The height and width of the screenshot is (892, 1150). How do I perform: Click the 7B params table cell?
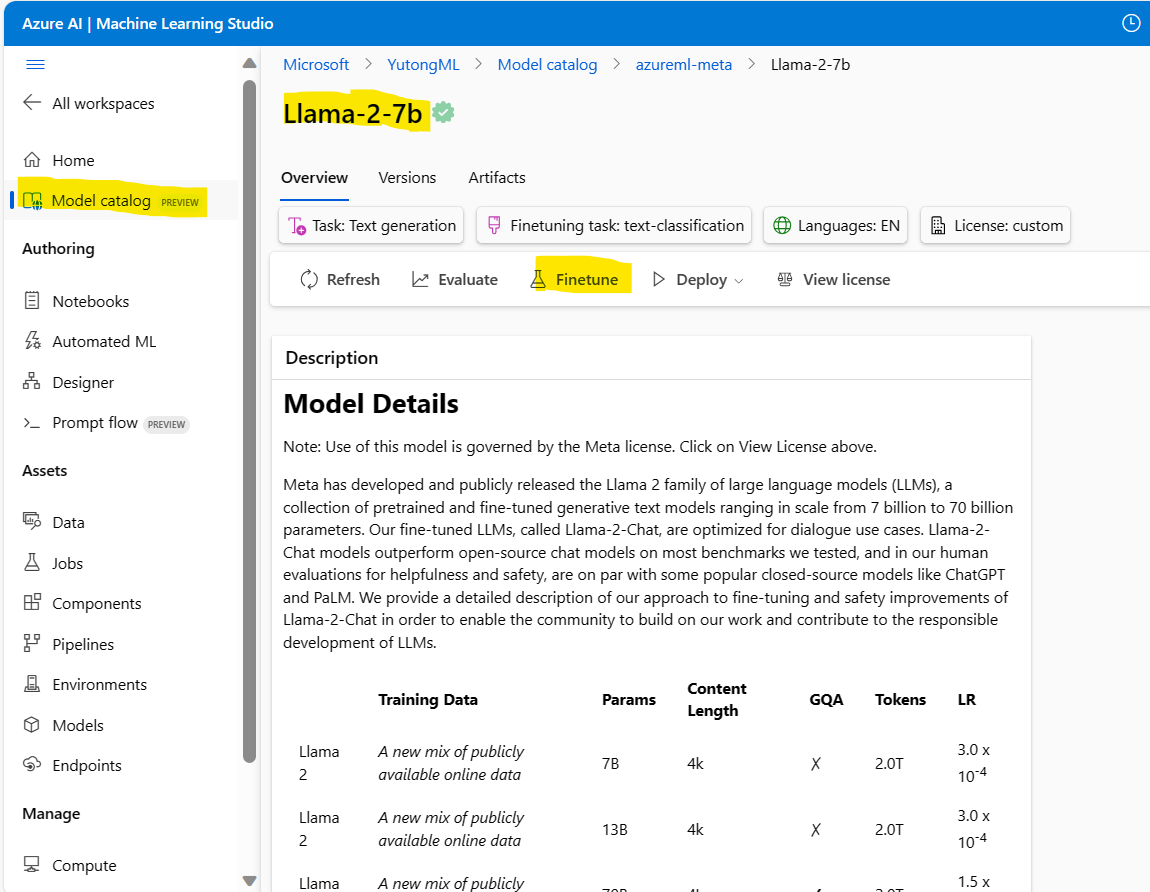point(610,764)
